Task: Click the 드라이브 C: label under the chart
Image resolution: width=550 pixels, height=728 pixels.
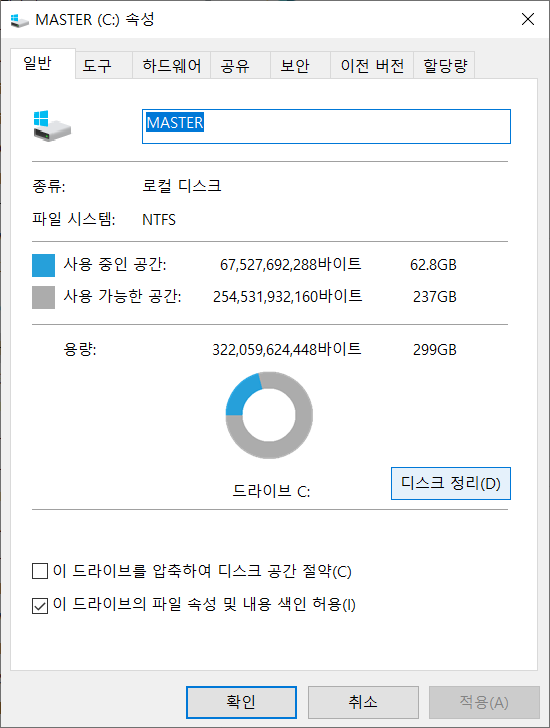Action: point(271,491)
